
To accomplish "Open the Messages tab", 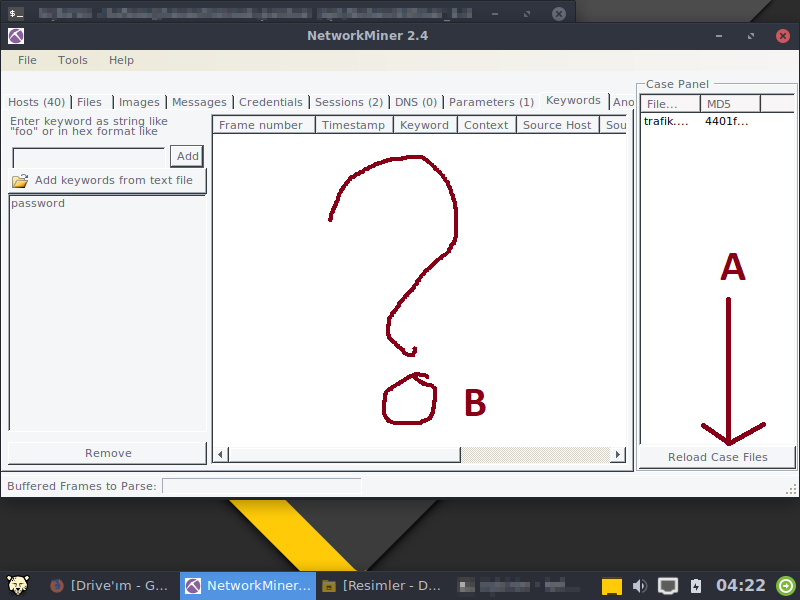I will pos(199,102).
